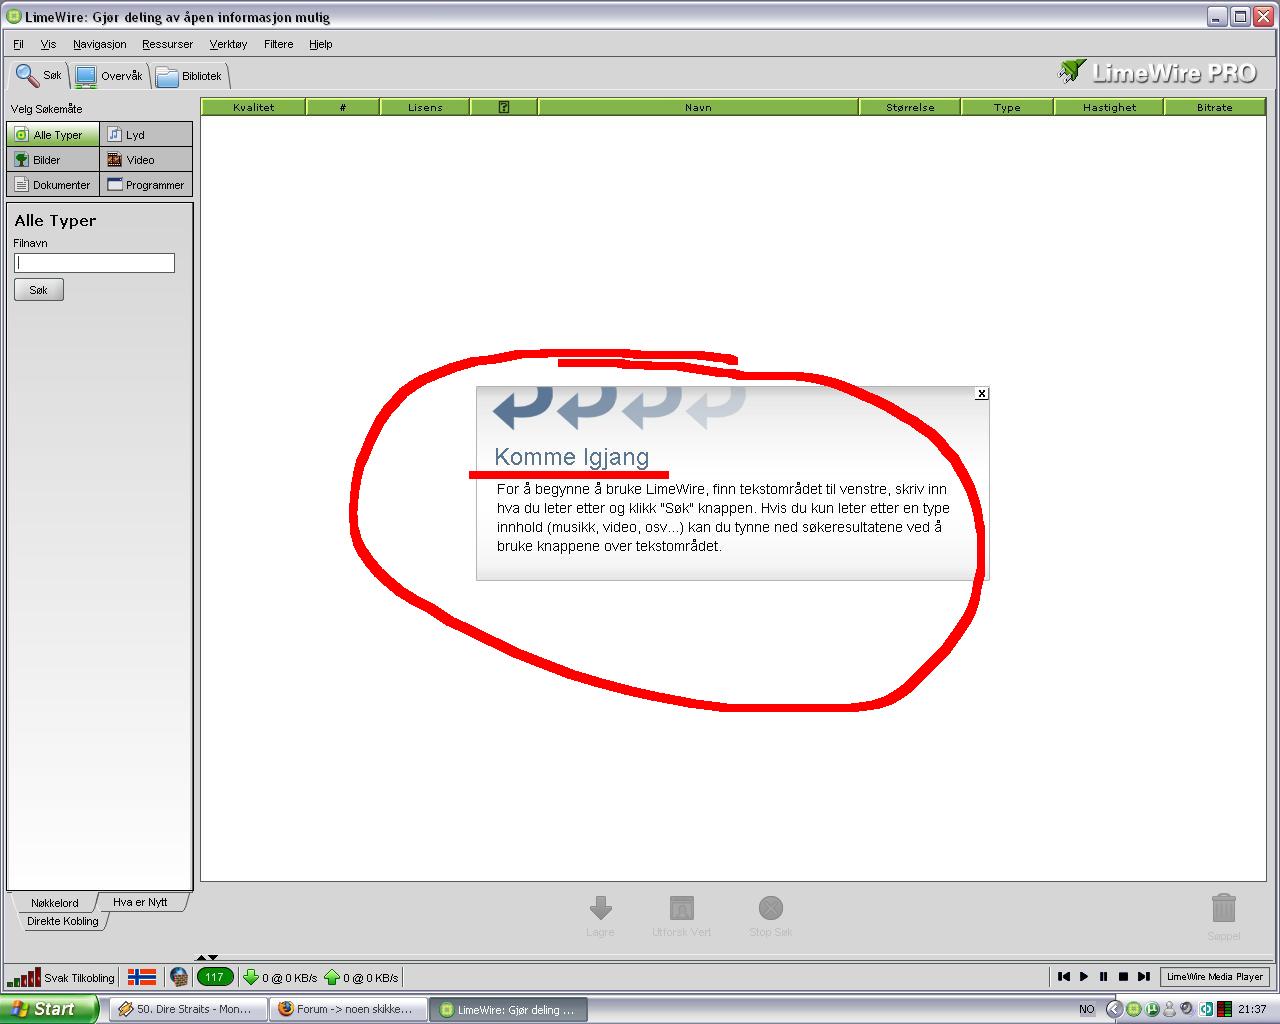Open the Hjelp menu
Image resolution: width=1280 pixels, height=1024 pixels.
[320, 44]
